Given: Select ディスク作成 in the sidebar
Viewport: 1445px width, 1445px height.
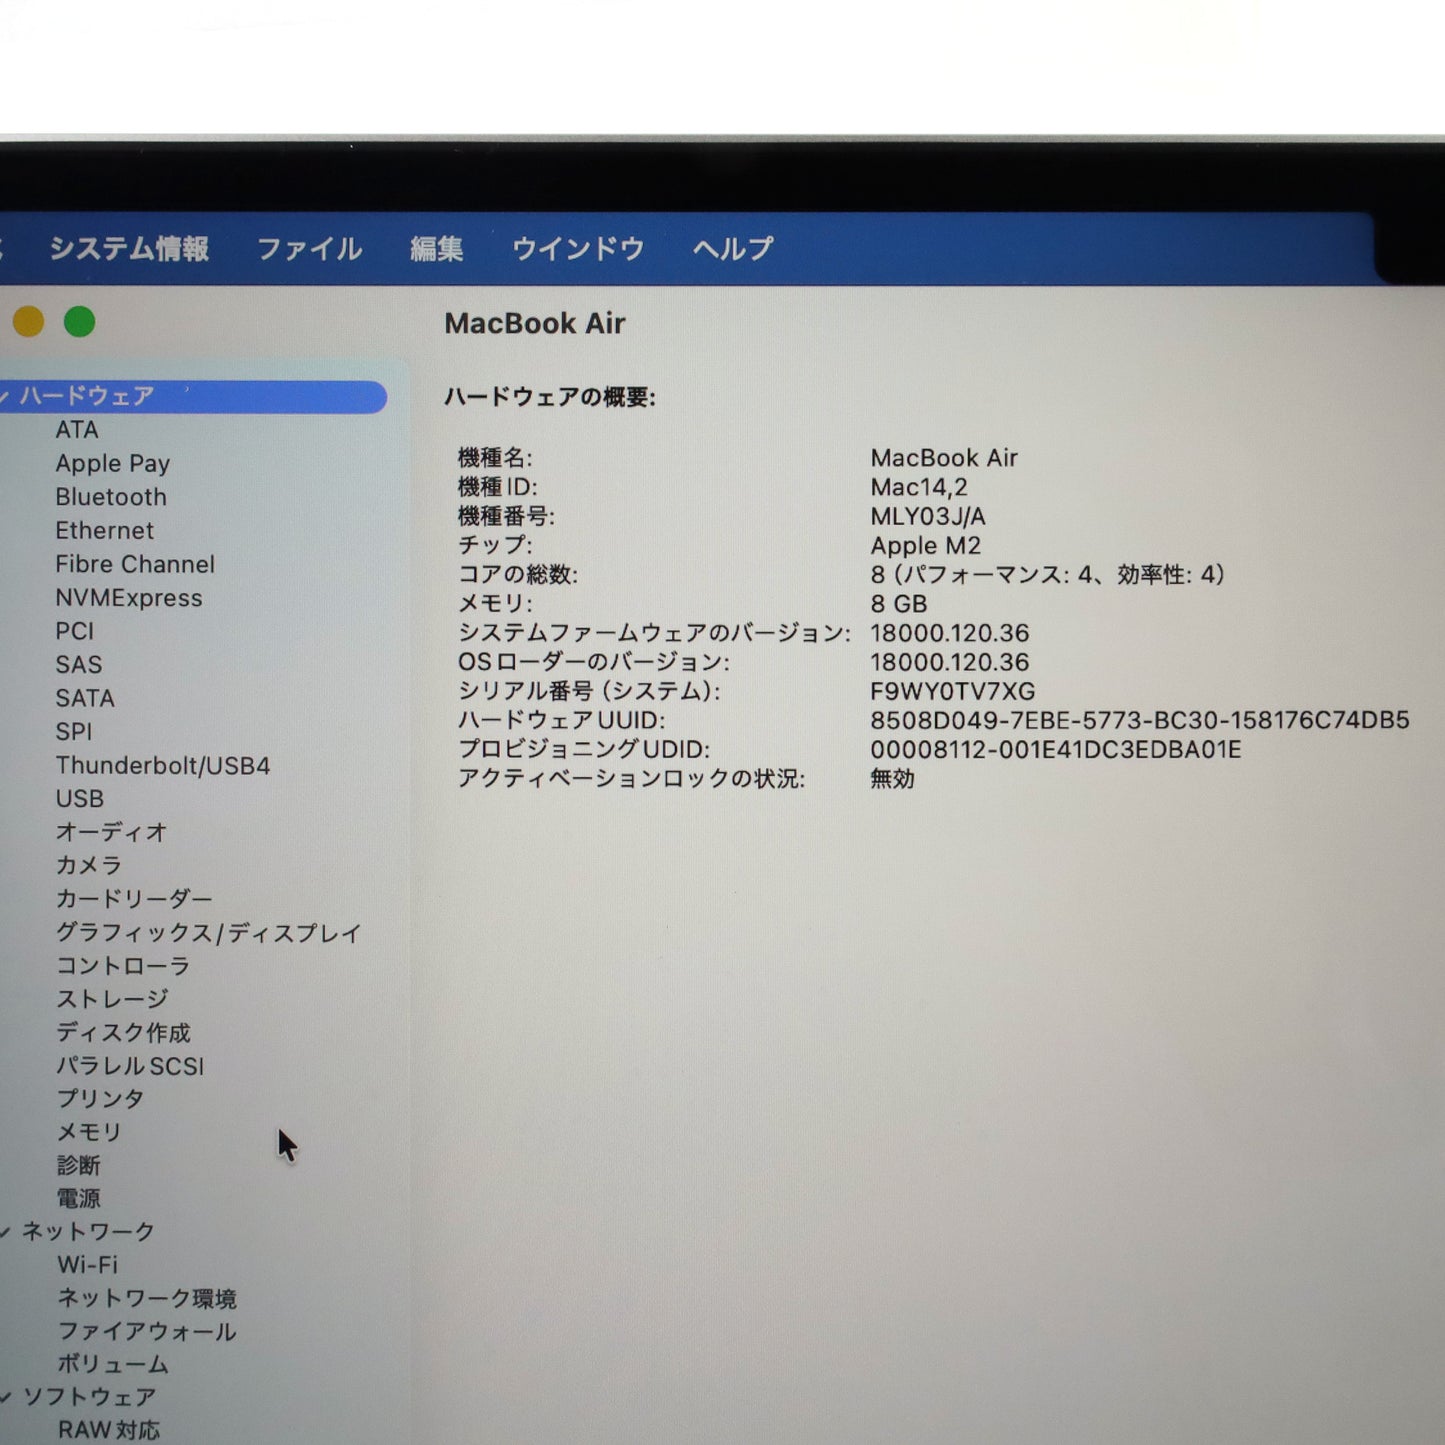Looking at the screenshot, I should click(123, 1033).
